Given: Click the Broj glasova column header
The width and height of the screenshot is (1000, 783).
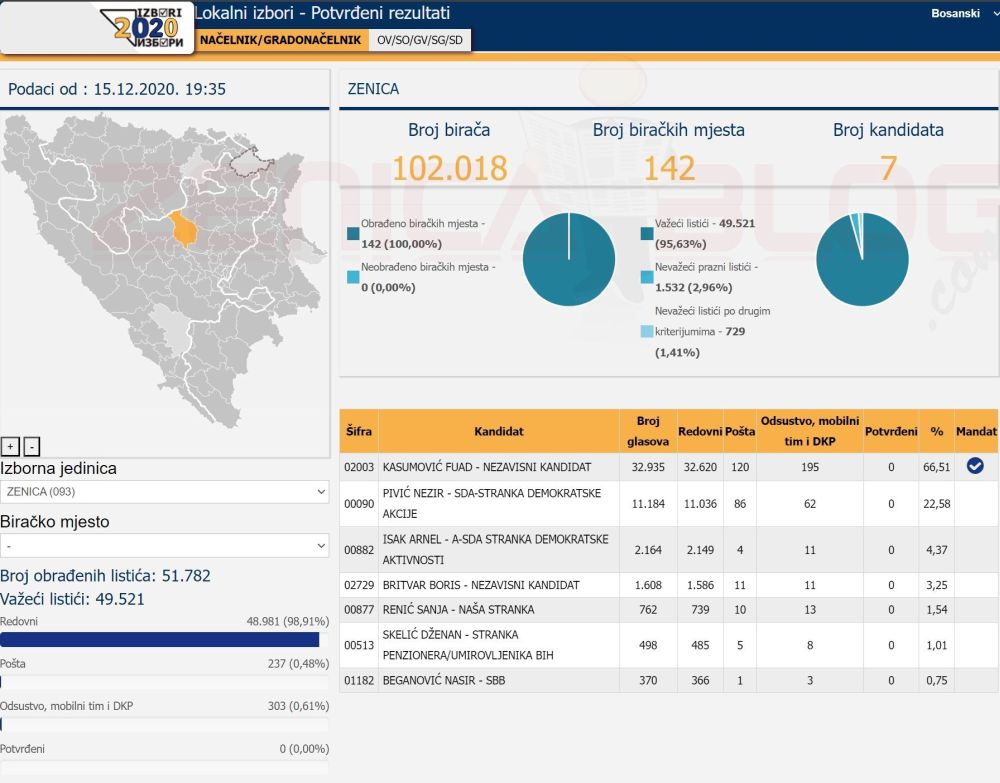Looking at the screenshot, I should point(647,431).
